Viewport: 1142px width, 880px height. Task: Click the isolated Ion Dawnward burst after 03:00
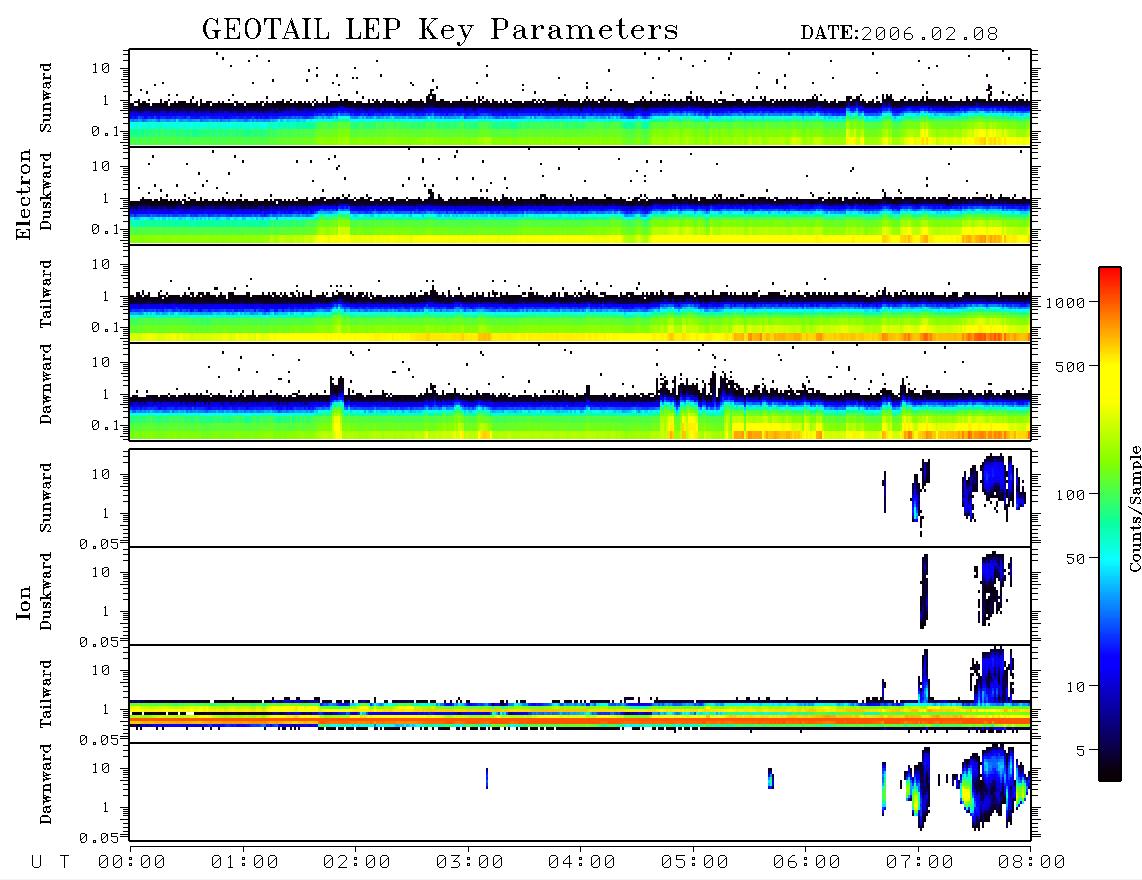(x=487, y=778)
